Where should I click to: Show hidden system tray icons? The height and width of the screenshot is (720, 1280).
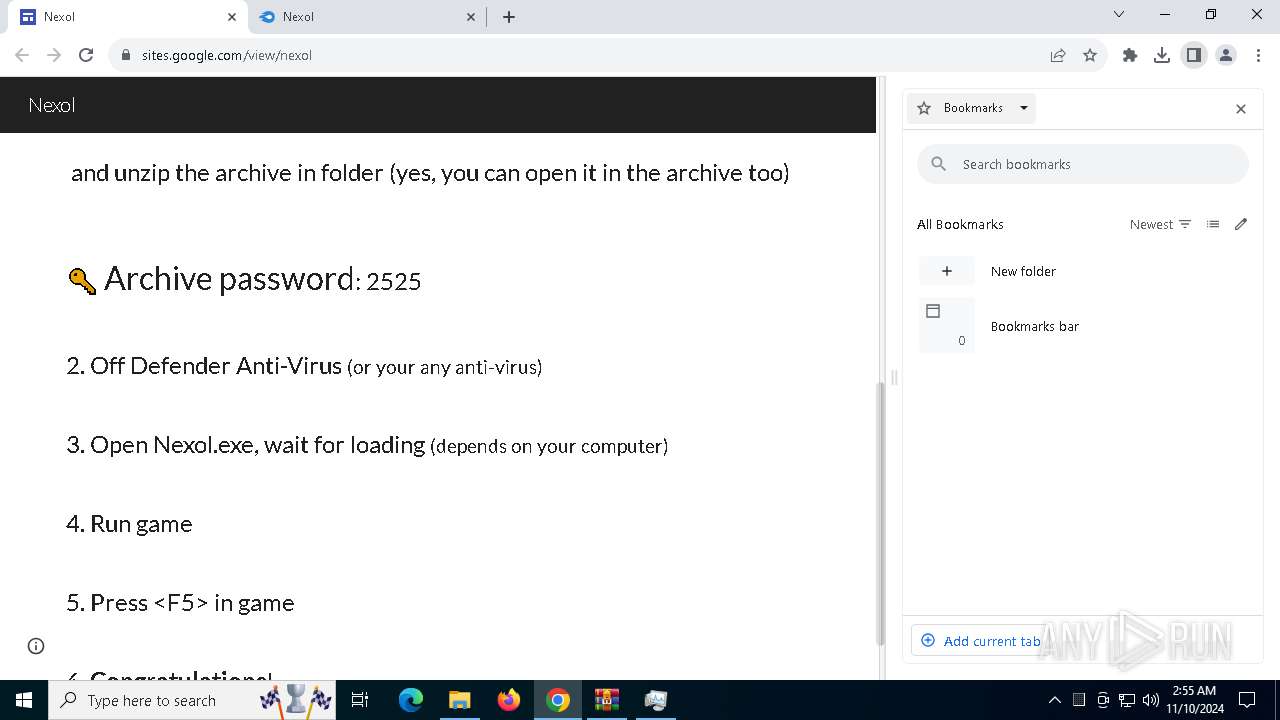click(x=1054, y=700)
